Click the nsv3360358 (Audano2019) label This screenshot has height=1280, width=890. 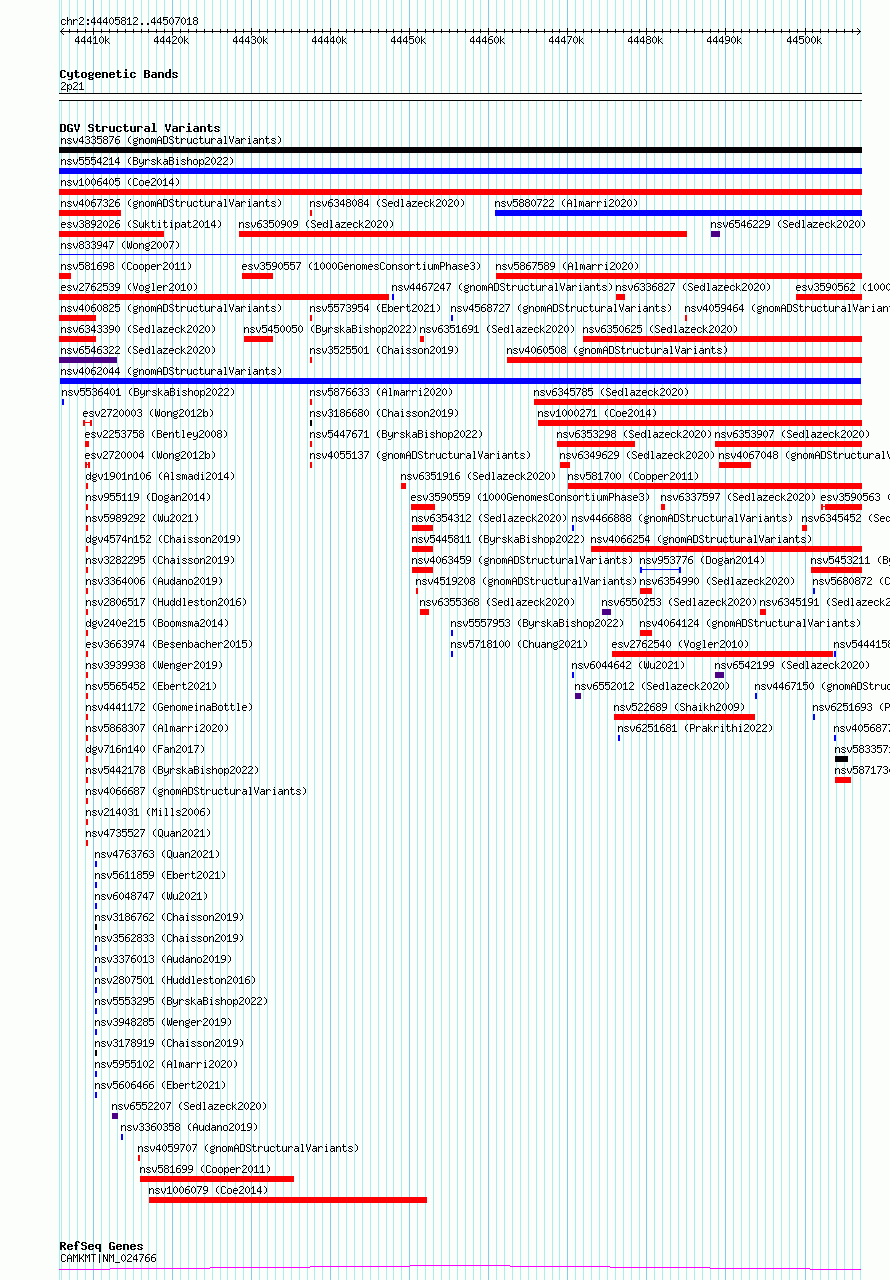[189, 1127]
